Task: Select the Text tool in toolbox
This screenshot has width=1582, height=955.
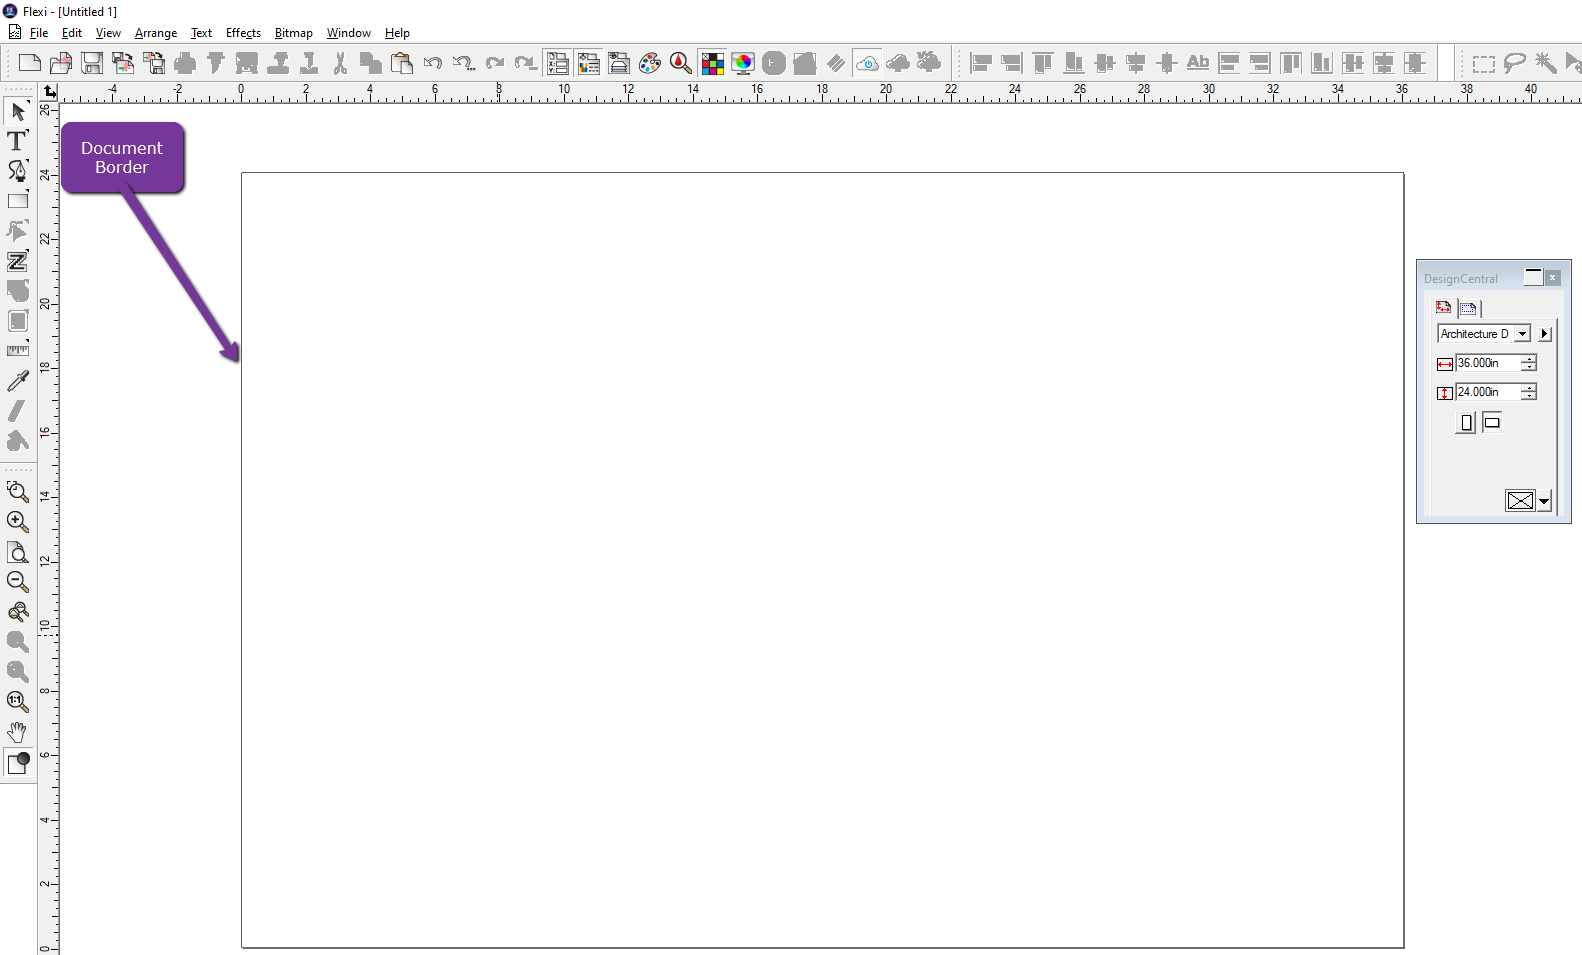Action: [x=17, y=141]
